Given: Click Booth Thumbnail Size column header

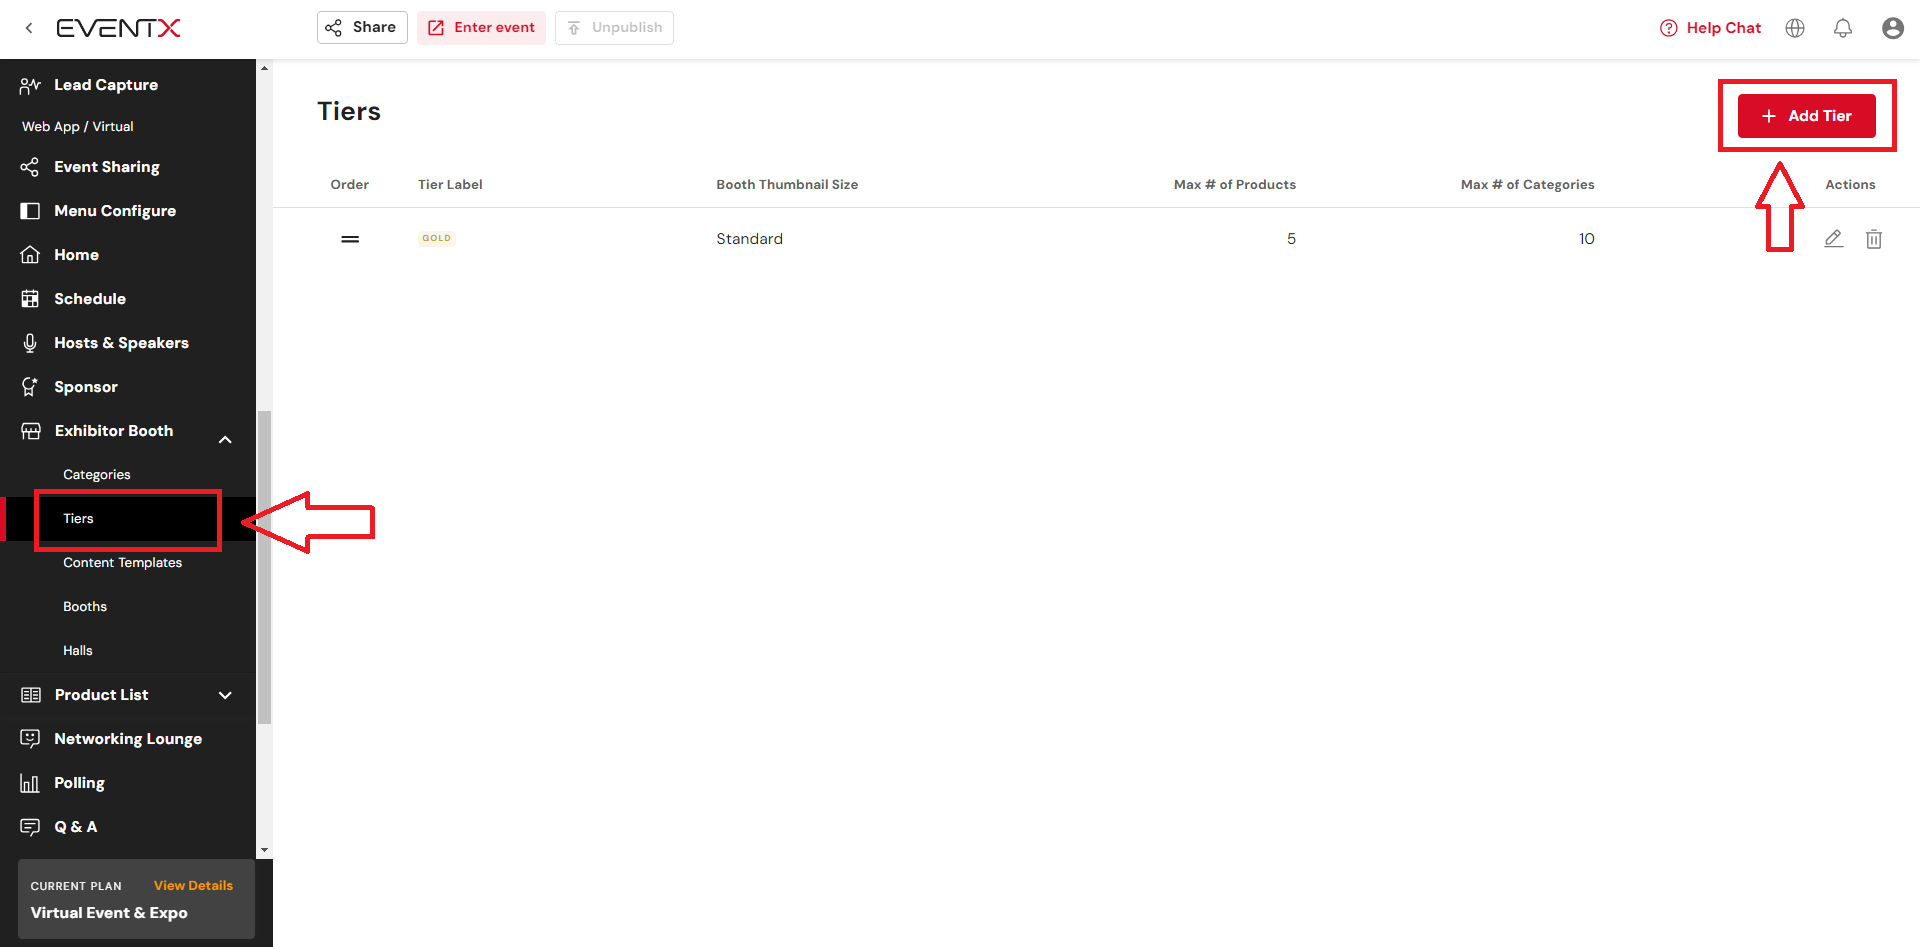Looking at the screenshot, I should click(x=787, y=185).
